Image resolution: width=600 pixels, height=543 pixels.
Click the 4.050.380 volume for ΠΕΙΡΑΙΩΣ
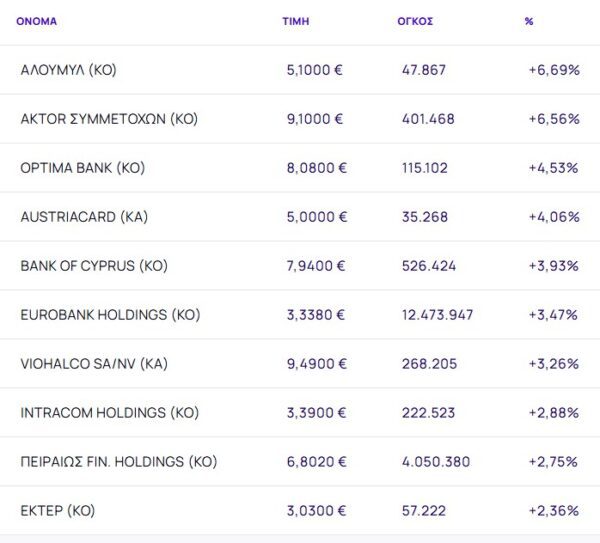click(432, 462)
